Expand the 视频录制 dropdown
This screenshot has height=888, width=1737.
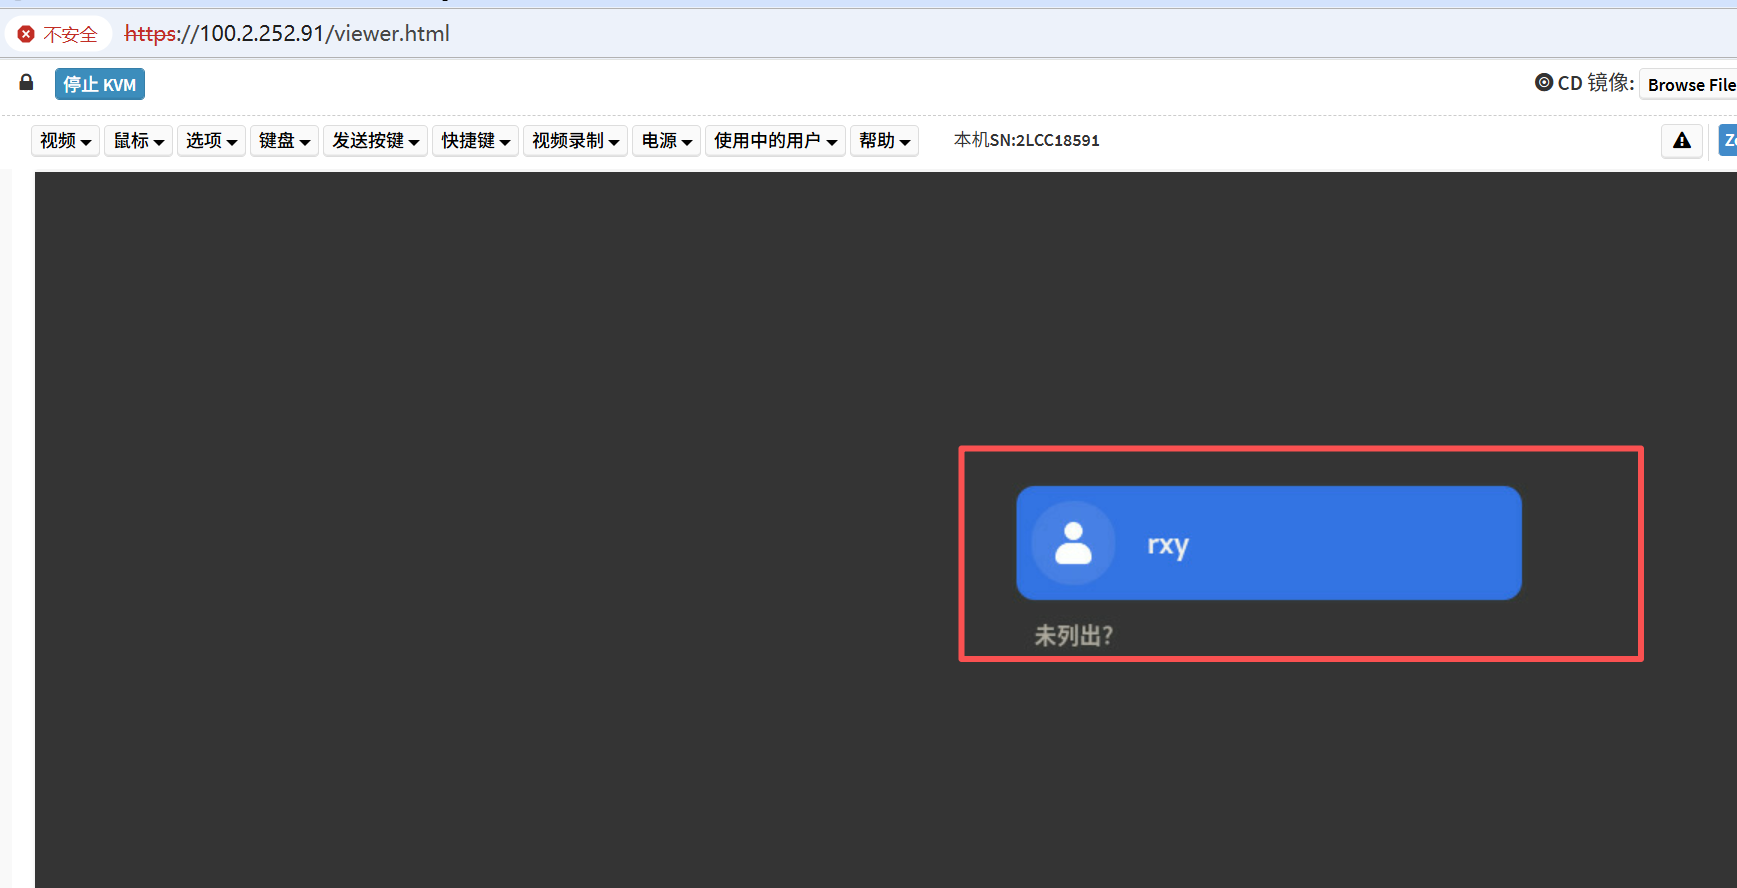(575, 141)
